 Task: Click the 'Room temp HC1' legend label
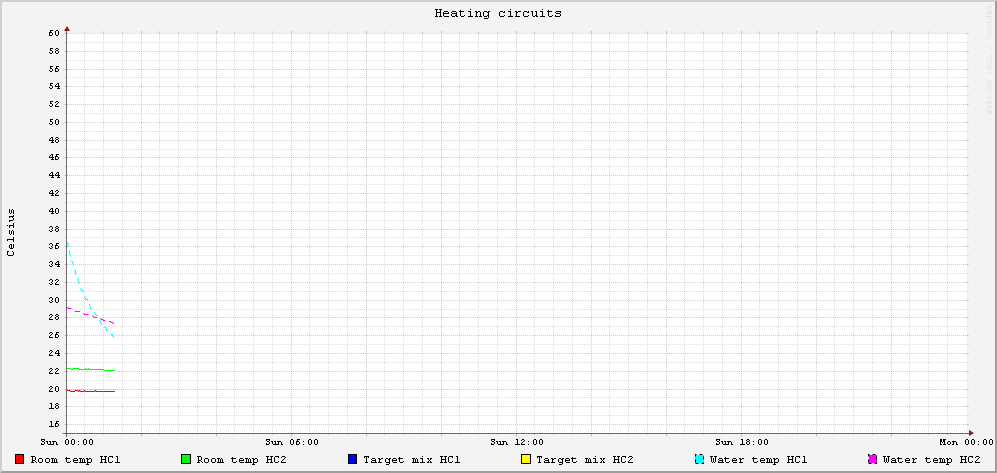coord(76,460)
